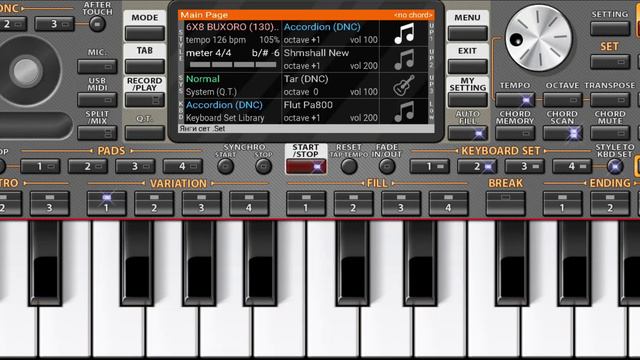Open the TAB button
This screenshot has height=360, width=640.
coord(145,66)
